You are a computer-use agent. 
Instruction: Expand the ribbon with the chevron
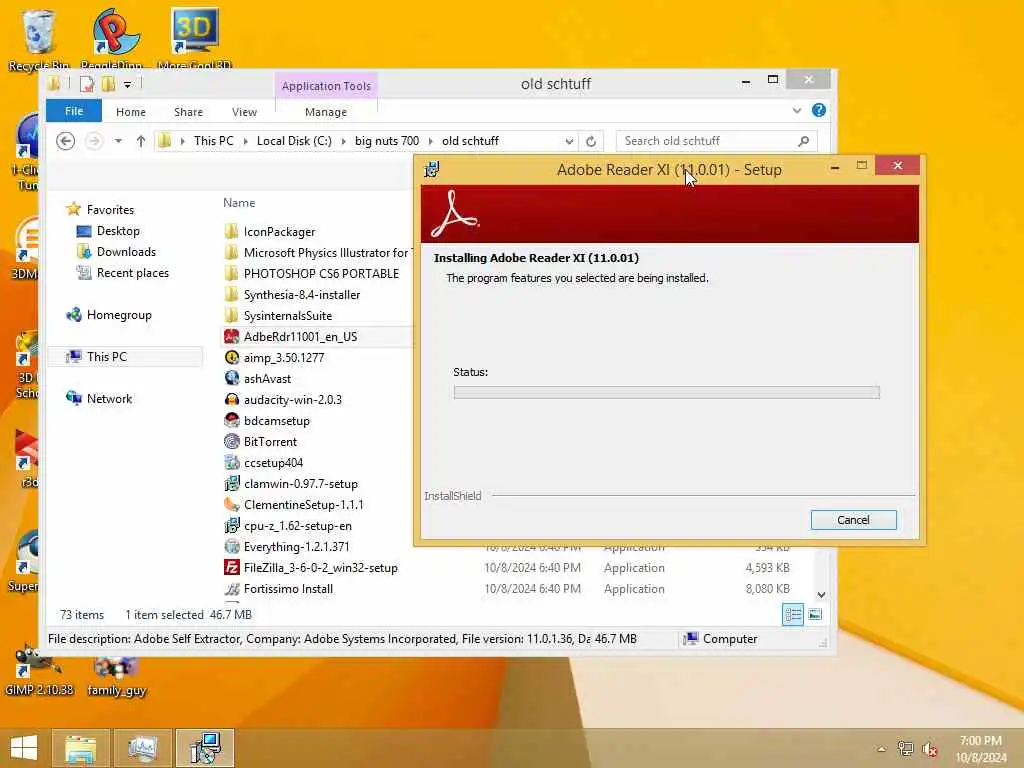click(x=797, y=110)
